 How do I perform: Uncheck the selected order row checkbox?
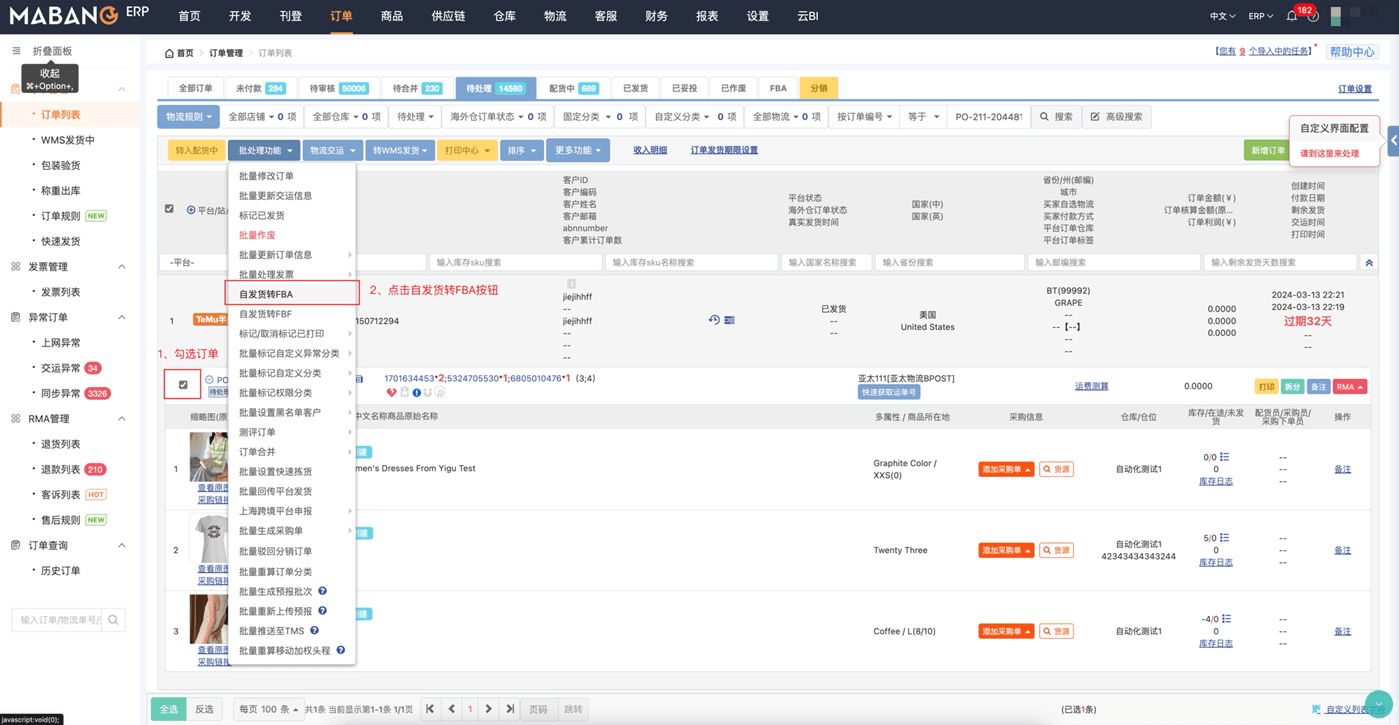[183, 385]
